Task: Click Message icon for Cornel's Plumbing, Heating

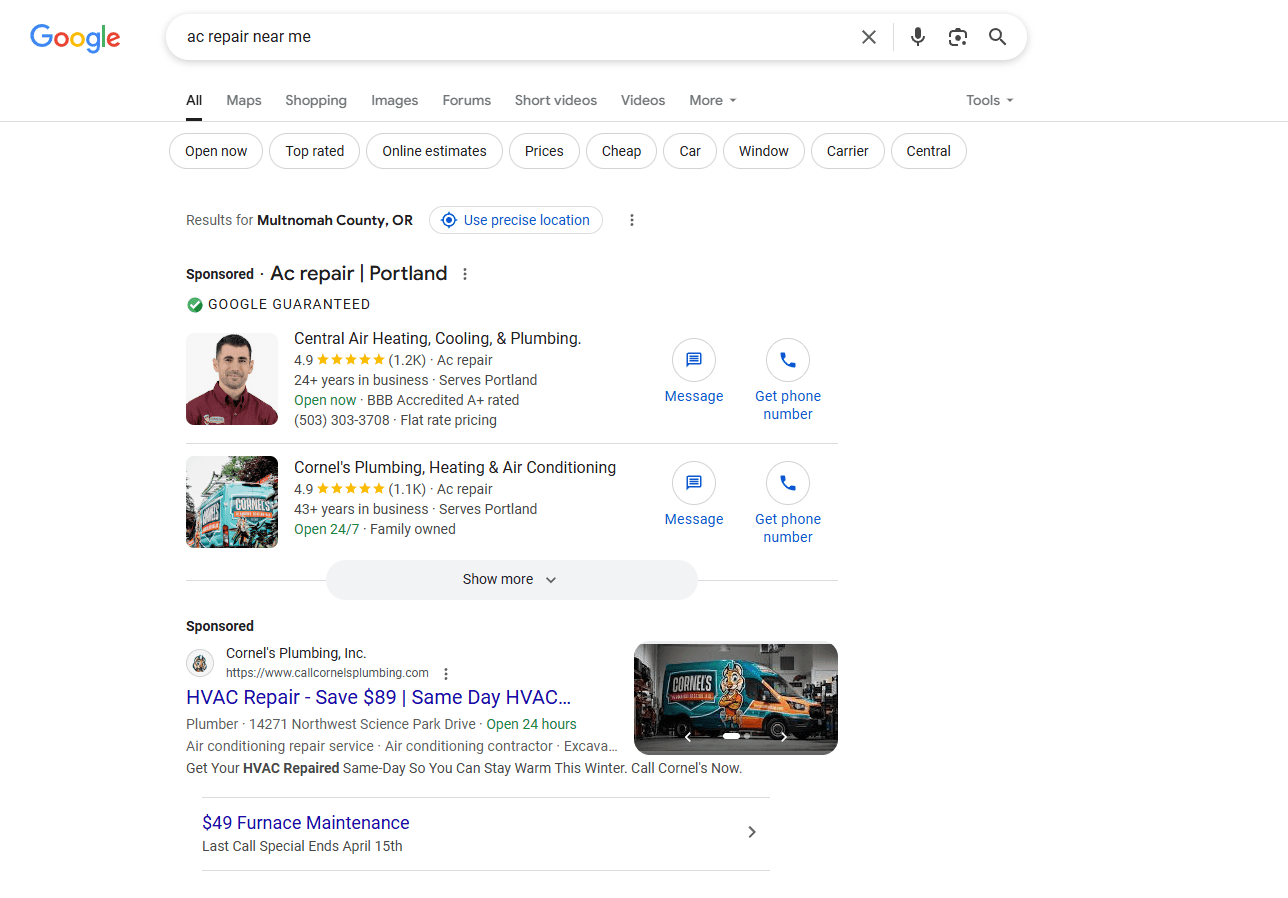Action: pyautogui.click(x=694, y=483)
